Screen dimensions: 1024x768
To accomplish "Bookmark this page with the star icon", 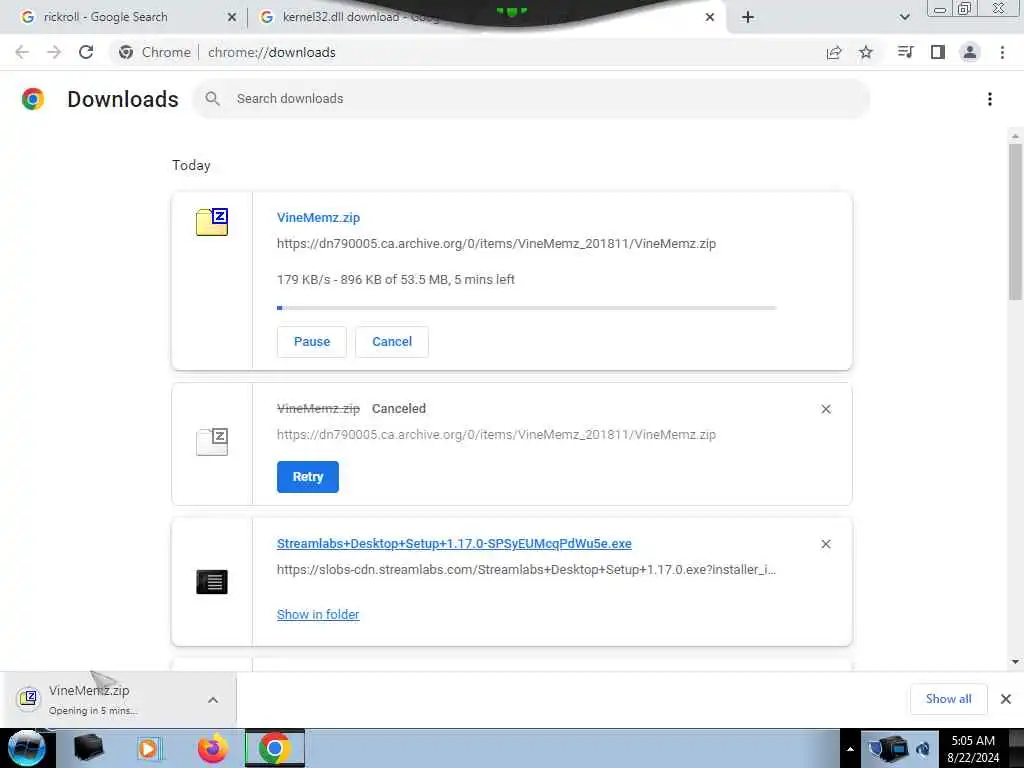I will point(866,52).
